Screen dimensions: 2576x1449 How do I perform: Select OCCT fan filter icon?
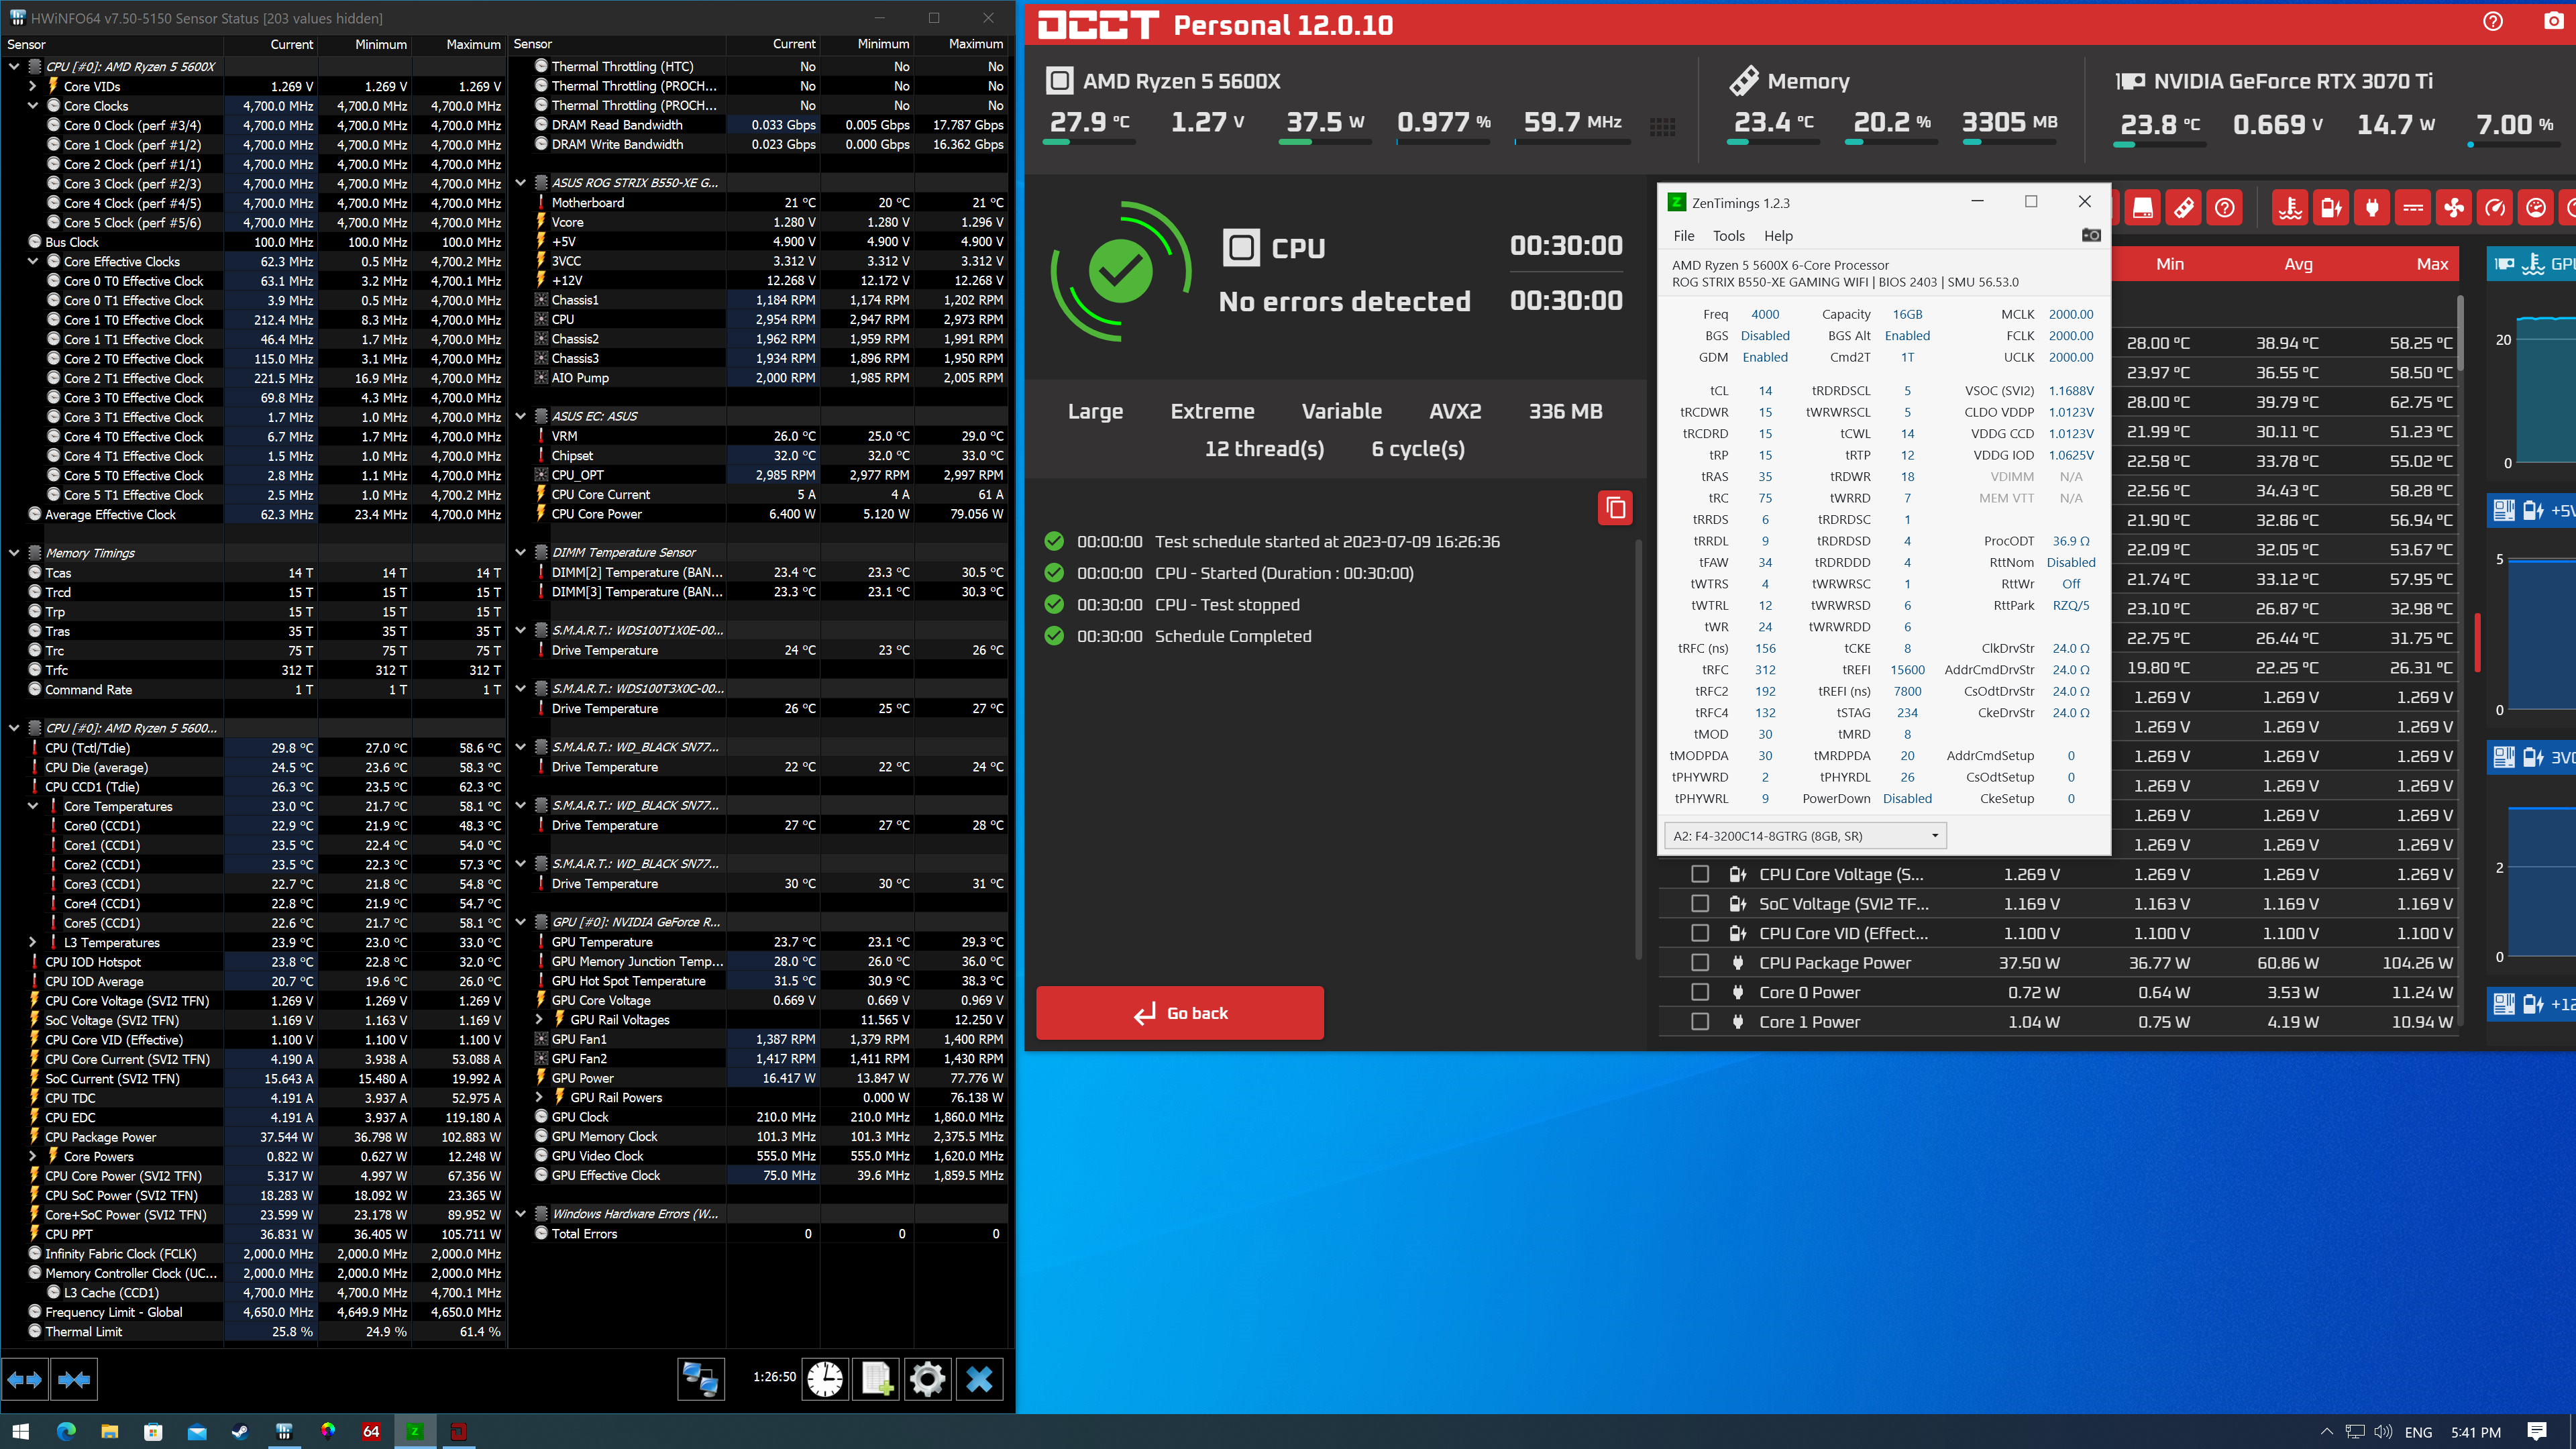pyautogui.click(x=2454, y=208)
